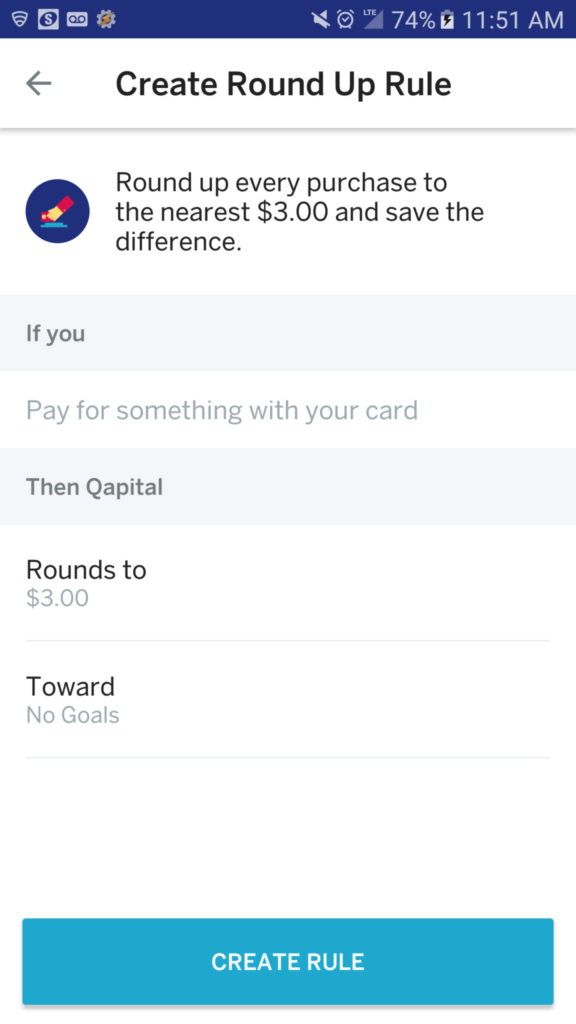576x1024 pixels.
Task: Tap the muted sound status icon
Action: coord(320,20)
